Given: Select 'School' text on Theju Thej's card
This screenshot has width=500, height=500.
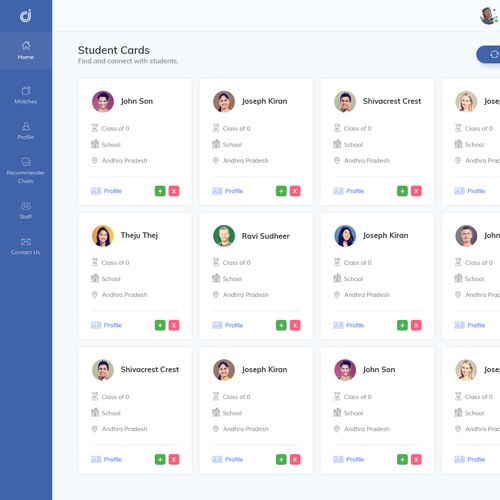Looking at the screenshot, I should [x=111, y=279].
